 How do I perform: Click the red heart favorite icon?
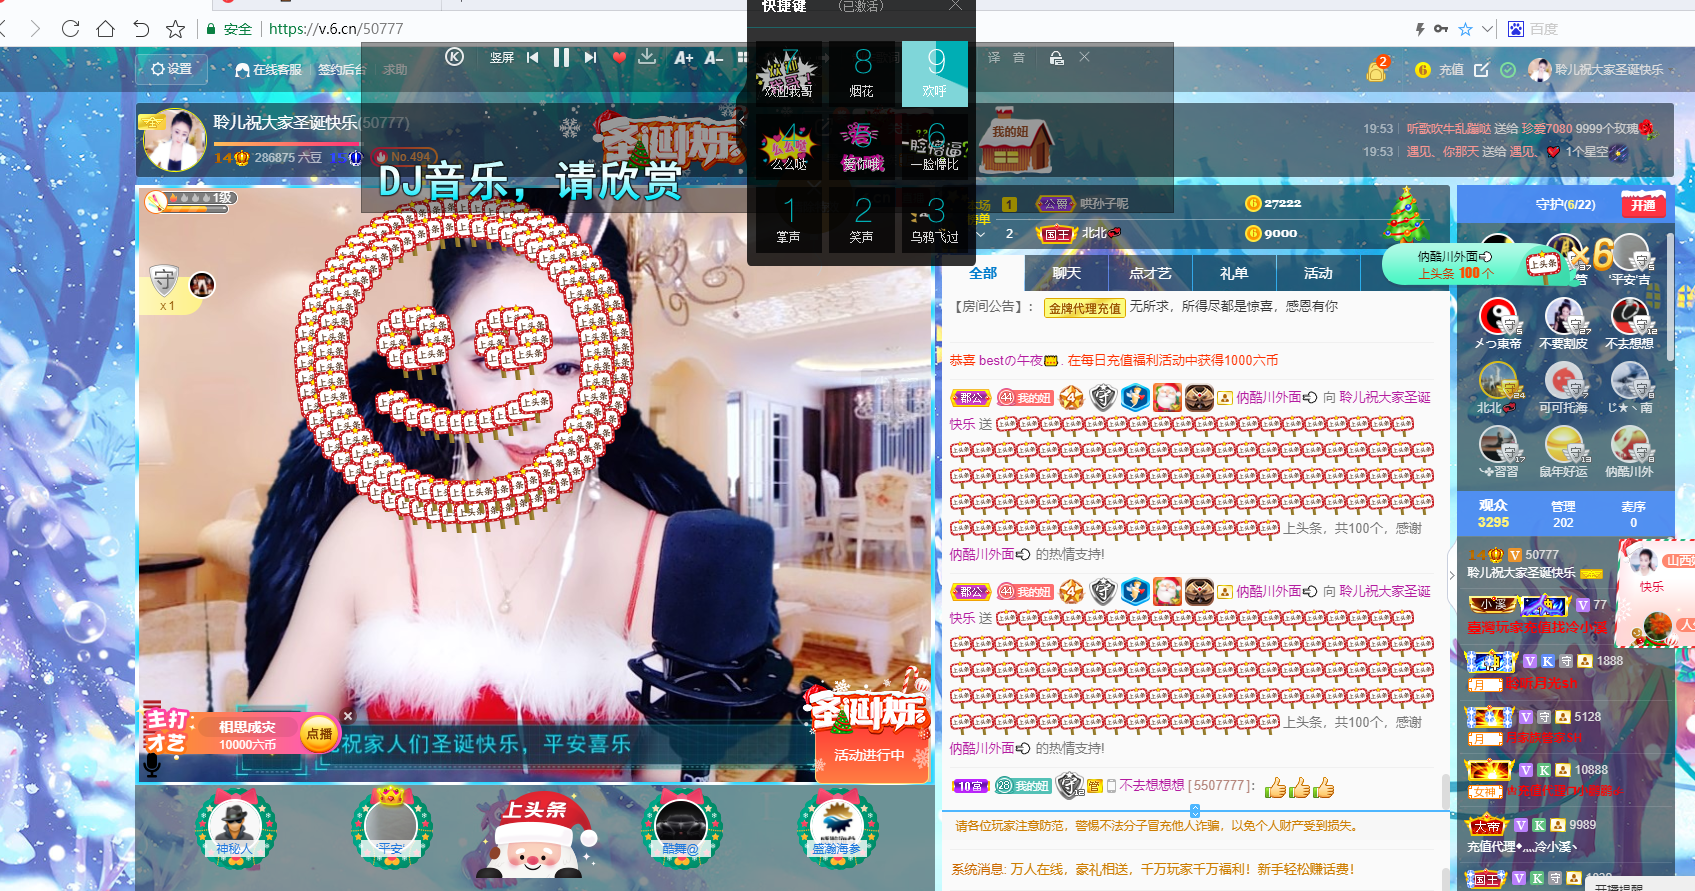pyautogui.click(x=619, y=58)
